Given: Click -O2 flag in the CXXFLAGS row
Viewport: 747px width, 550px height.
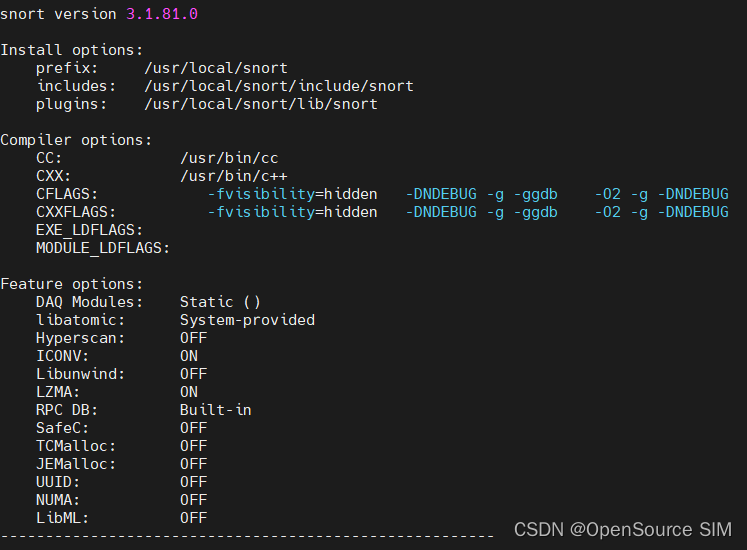Looking at the screenshot, I should [608, 212].
